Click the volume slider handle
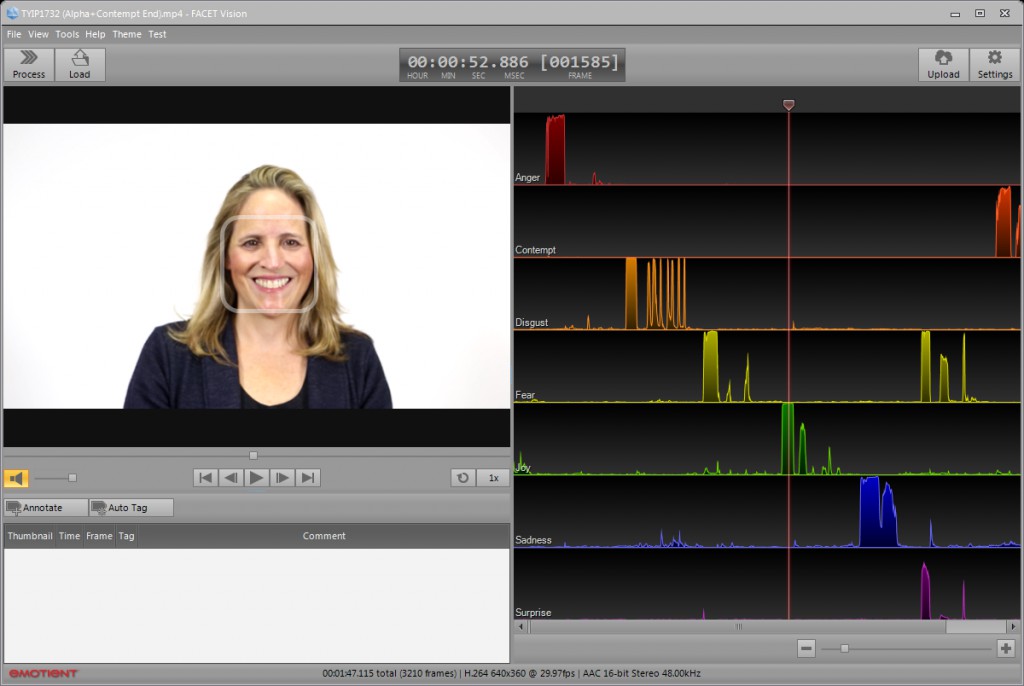 click(72, 478)
